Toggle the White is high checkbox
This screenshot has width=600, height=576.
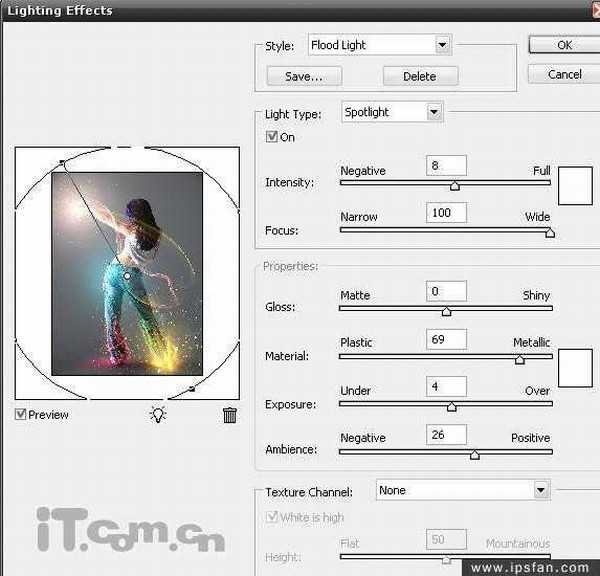click(272, 517)
